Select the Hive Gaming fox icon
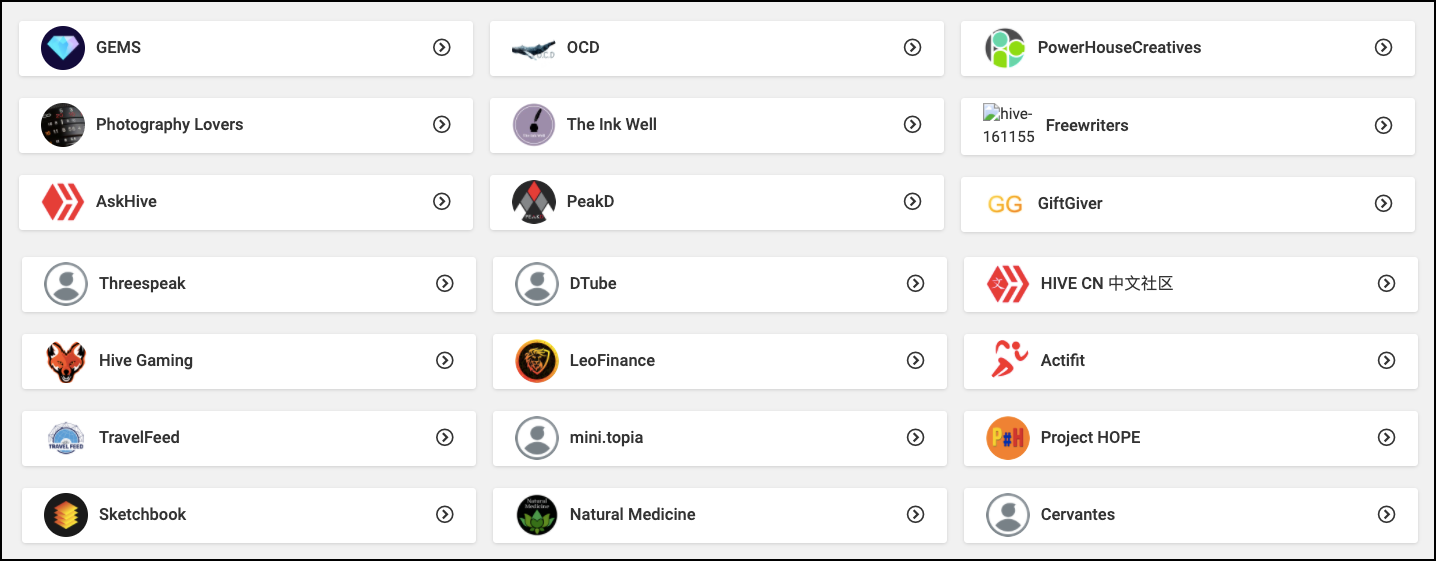Image resolution: width=1436 pixels, height=561 pixels. coord(66,361)
